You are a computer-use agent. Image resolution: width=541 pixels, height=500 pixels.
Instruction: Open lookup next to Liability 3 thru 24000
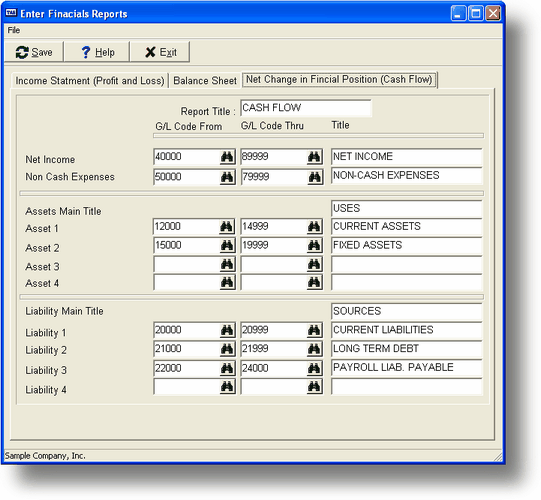click(x=314, y=368)
